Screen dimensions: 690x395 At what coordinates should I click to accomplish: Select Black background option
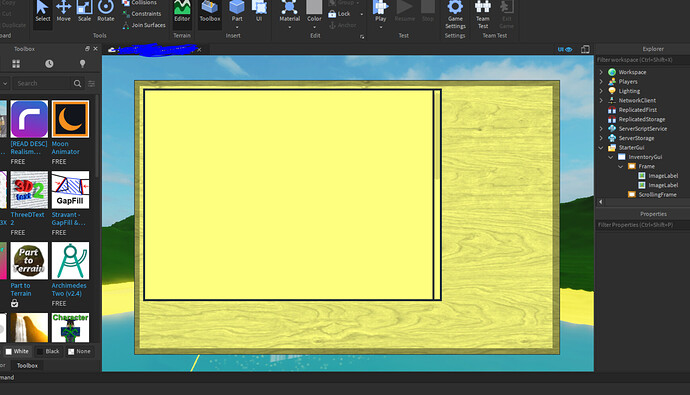click(x=48, y=351)
